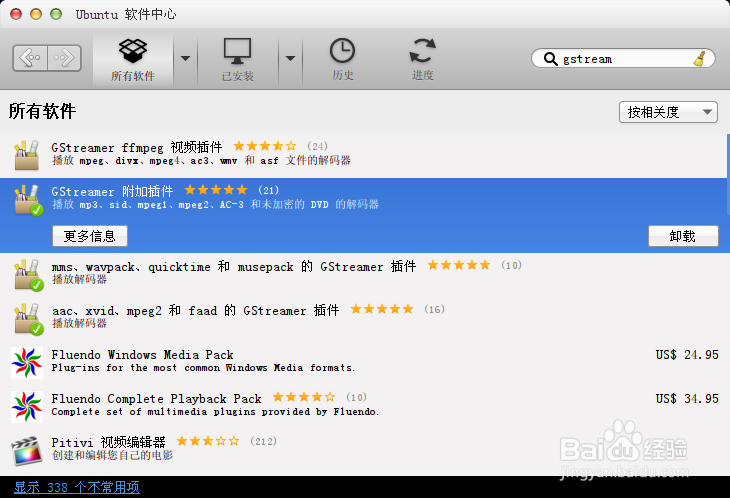Select Fluendo Windows Media Pack title
Screen dimensions: 730x498
click(x=142, y=355)
